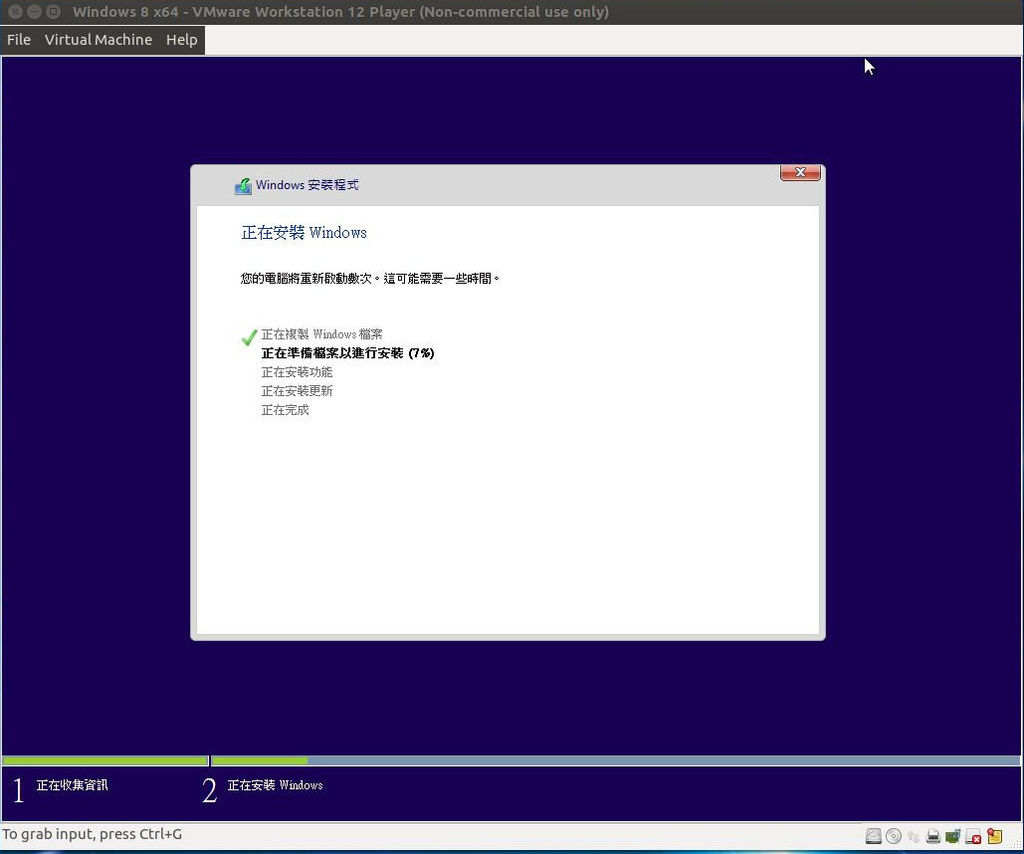The image size is (1024, 854).
Task: Click the stage 1 label 正在收集資訊
Action: tap(72, 785)
